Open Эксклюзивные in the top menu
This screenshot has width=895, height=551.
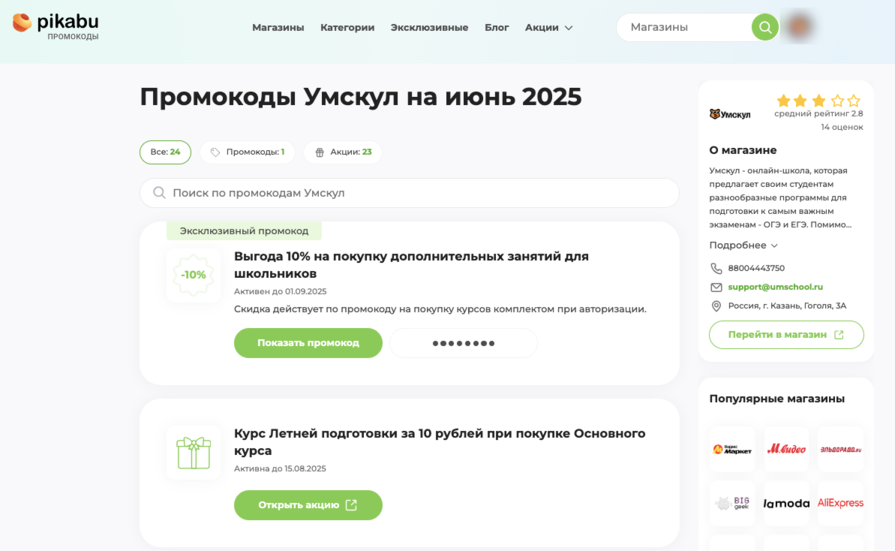pyautogui.click(x=429, y=27)
